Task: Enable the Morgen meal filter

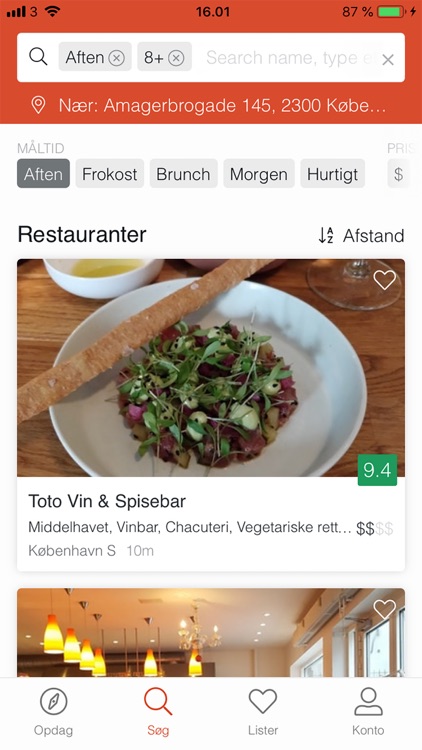Action: pos(259,174)
